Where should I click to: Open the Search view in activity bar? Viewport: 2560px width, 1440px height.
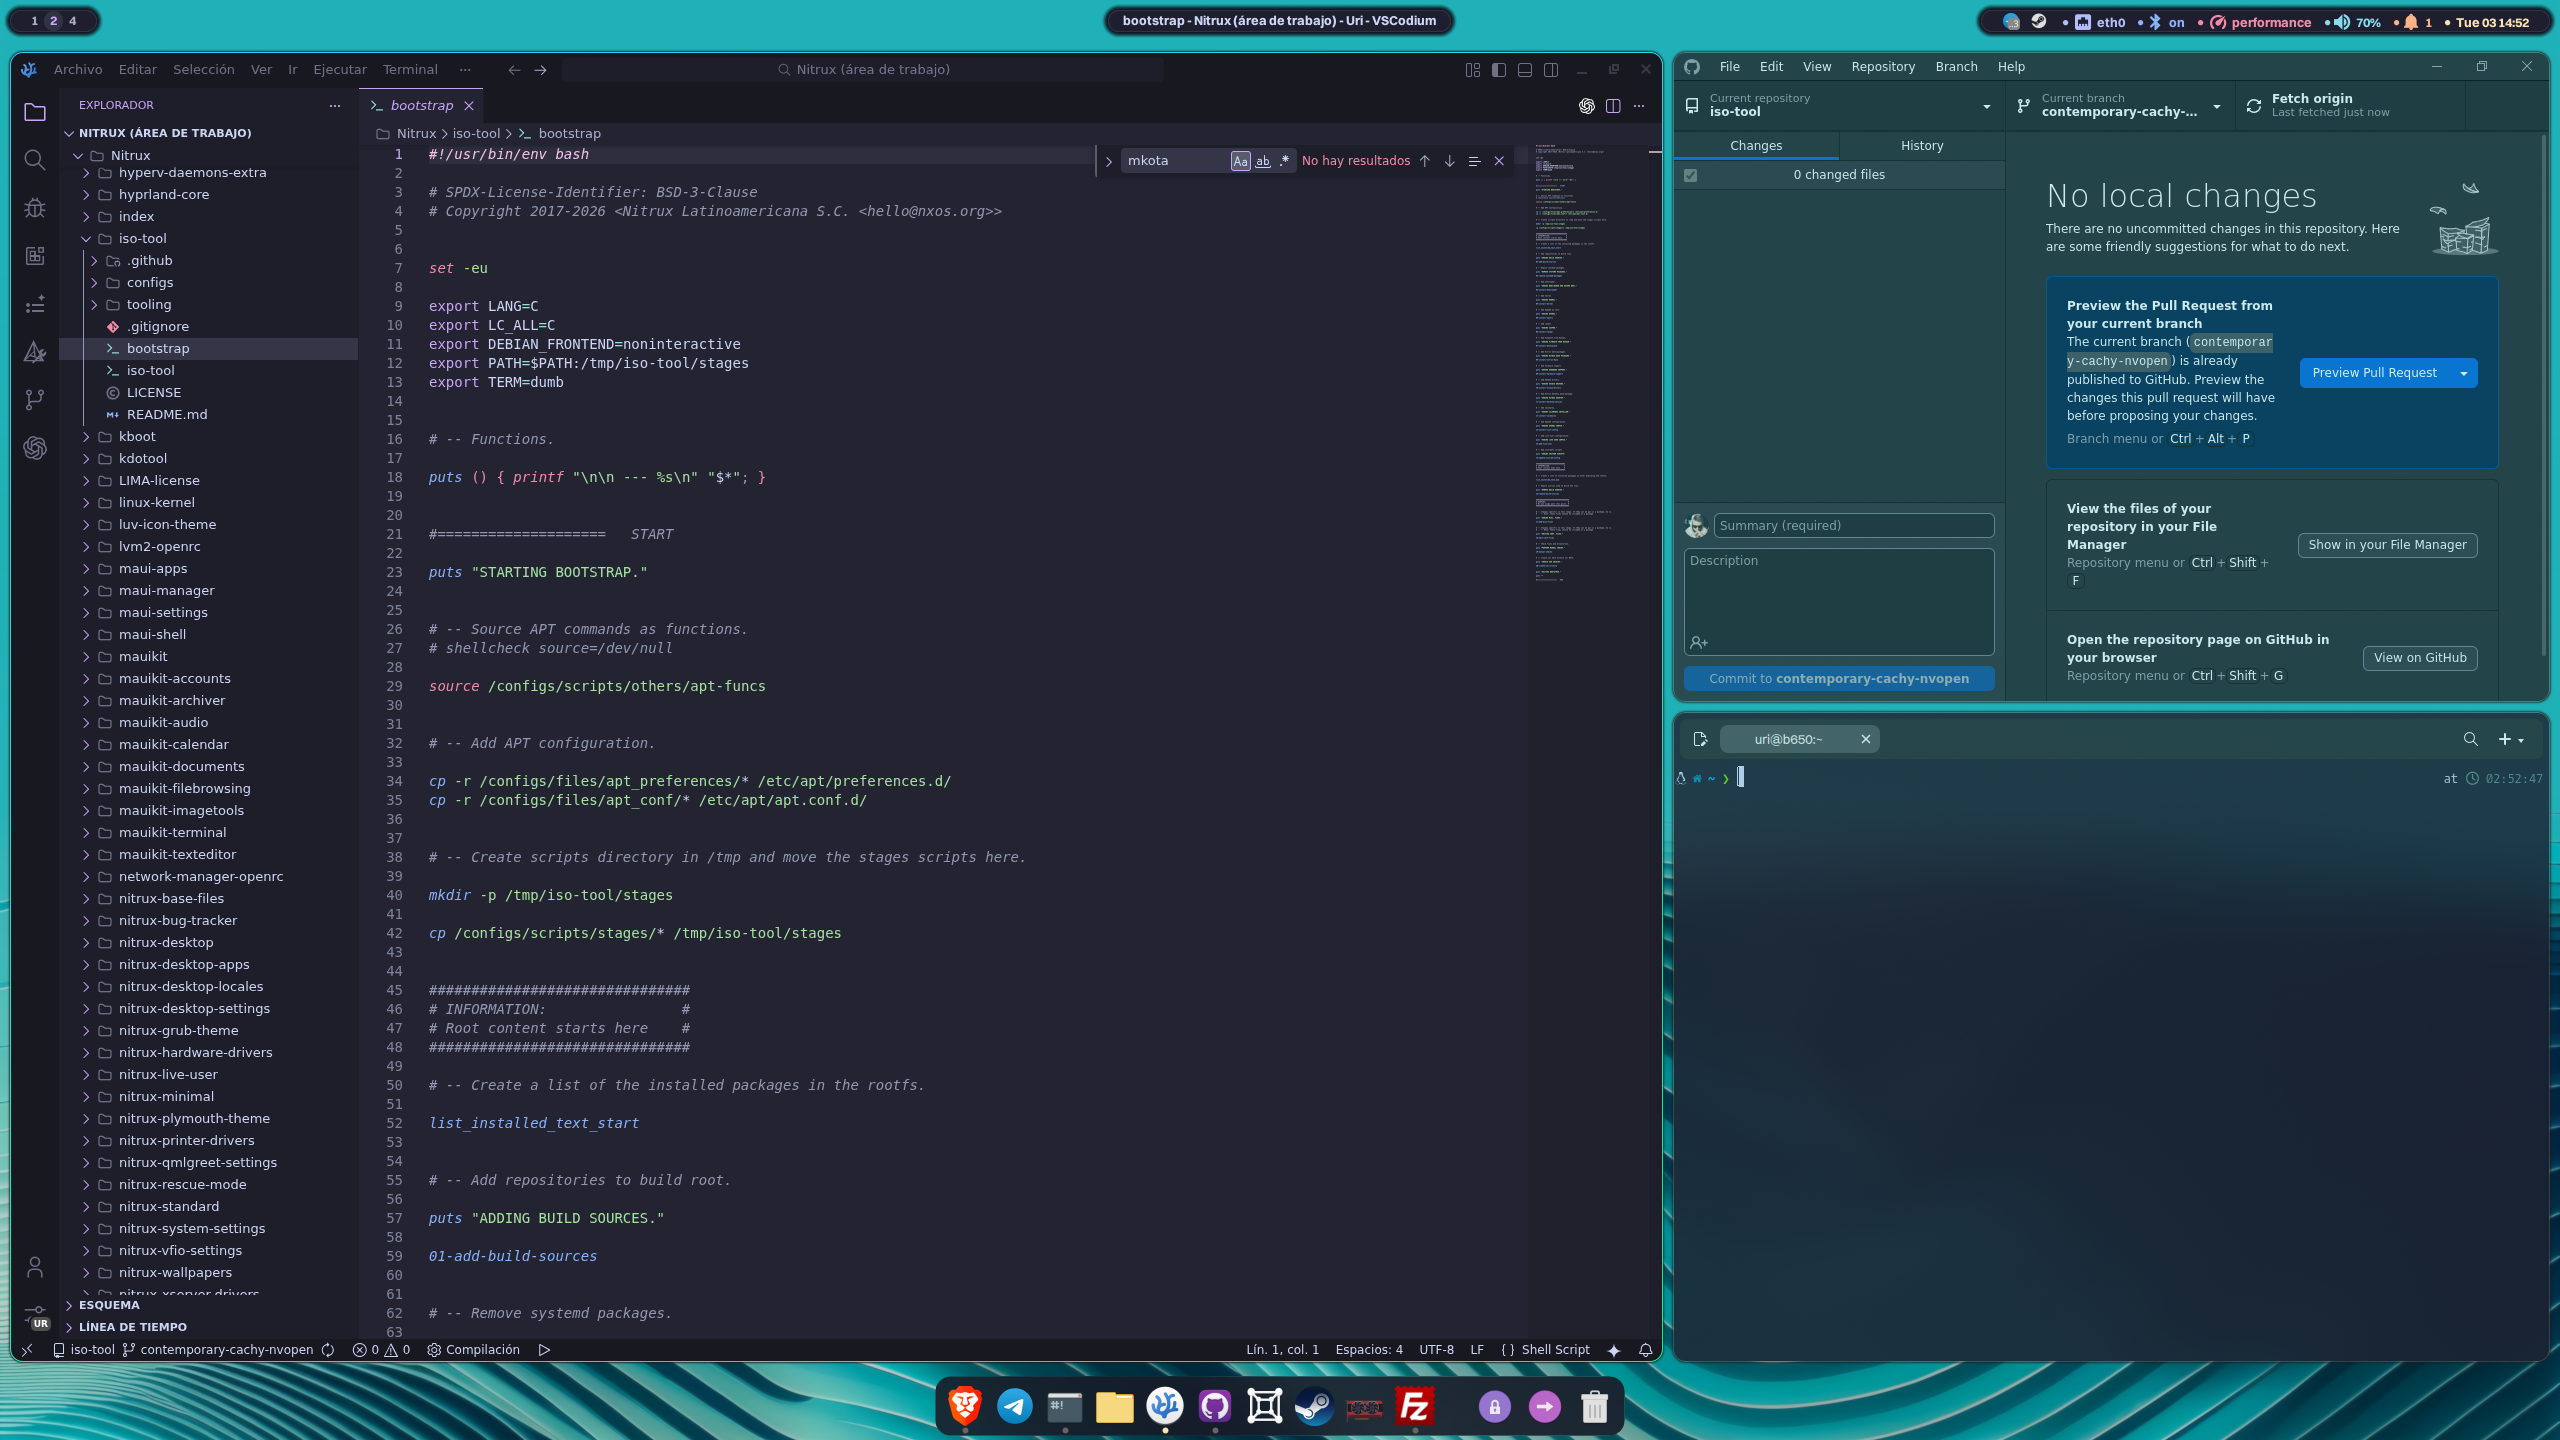[x=35, y=160]
